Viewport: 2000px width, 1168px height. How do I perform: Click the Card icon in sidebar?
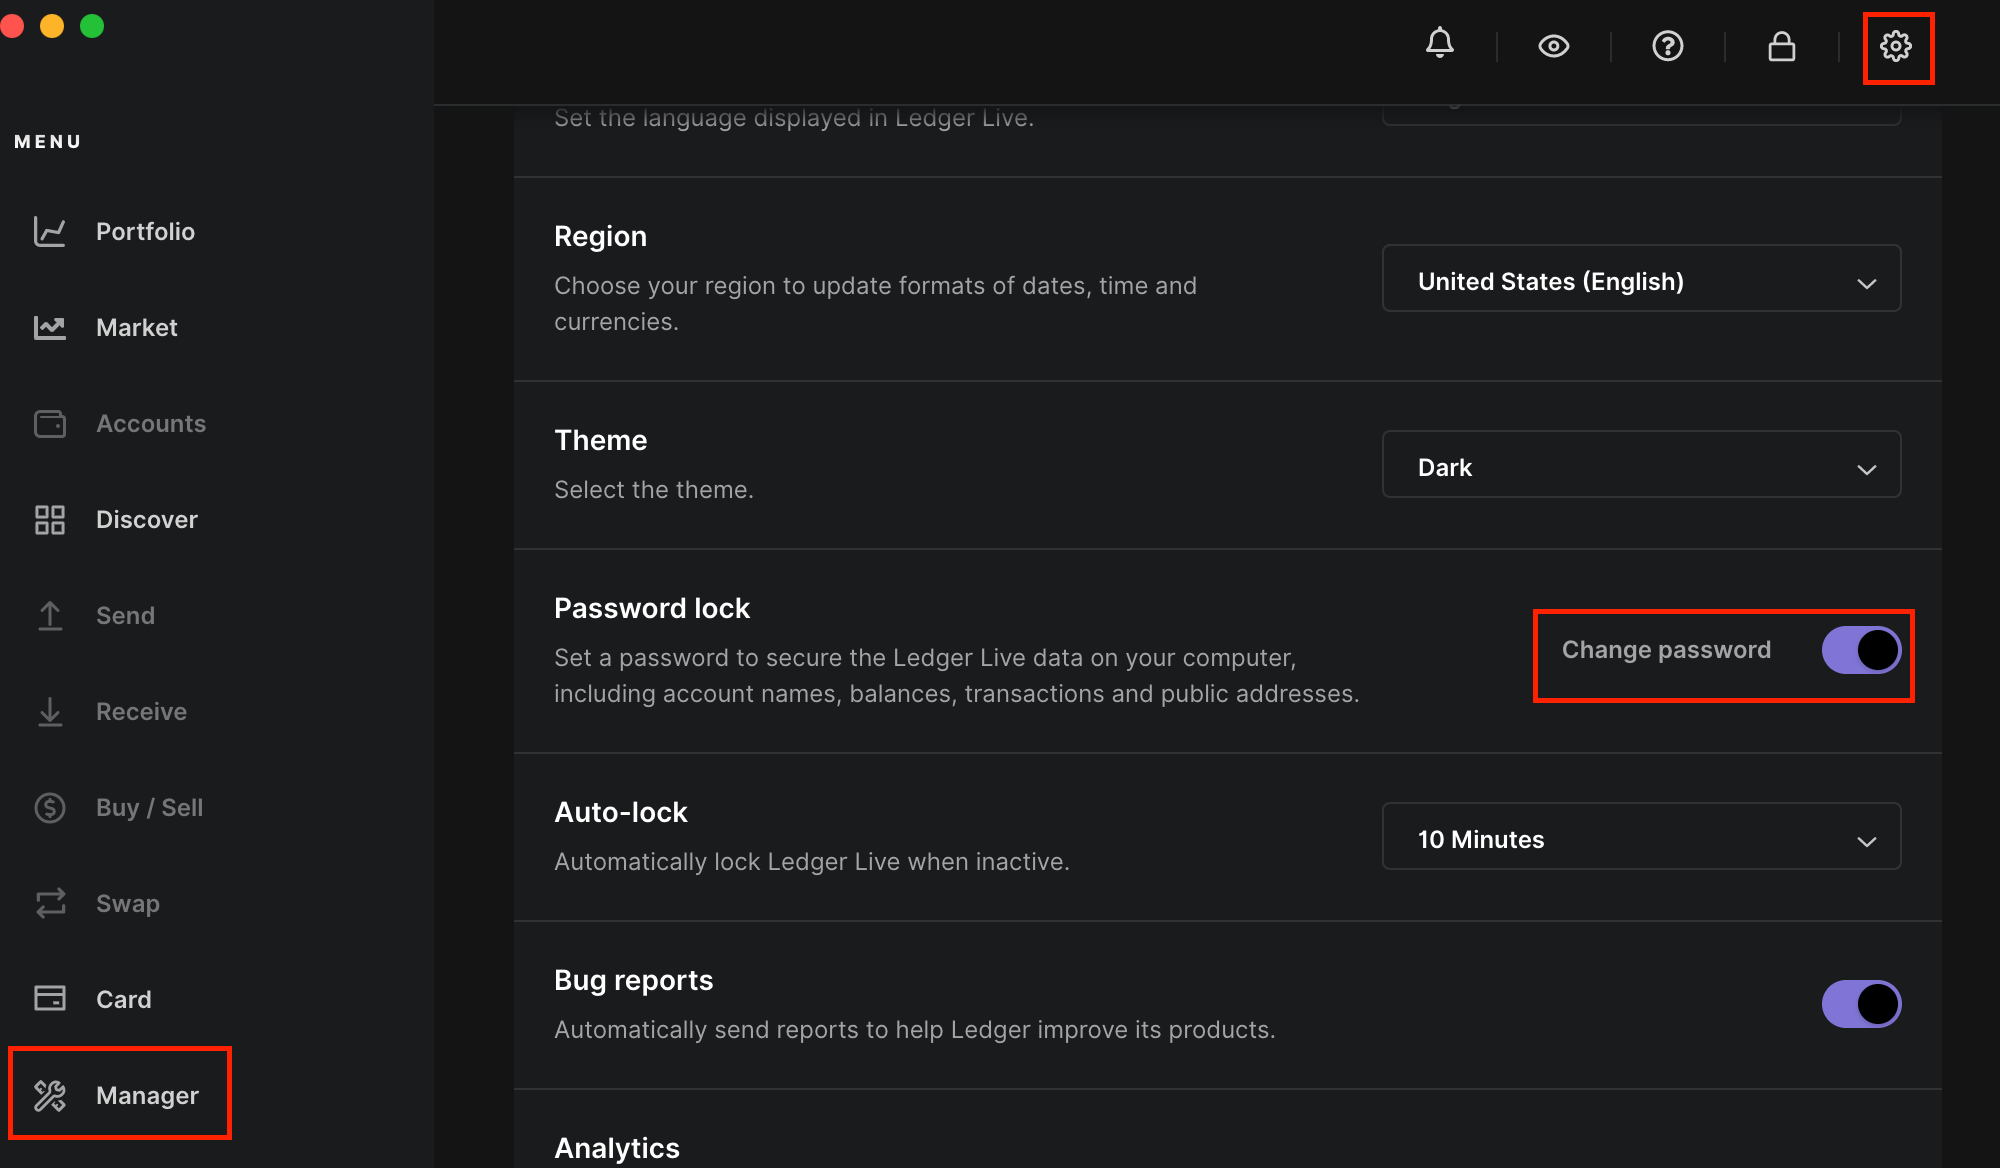[x=49, y=999]
